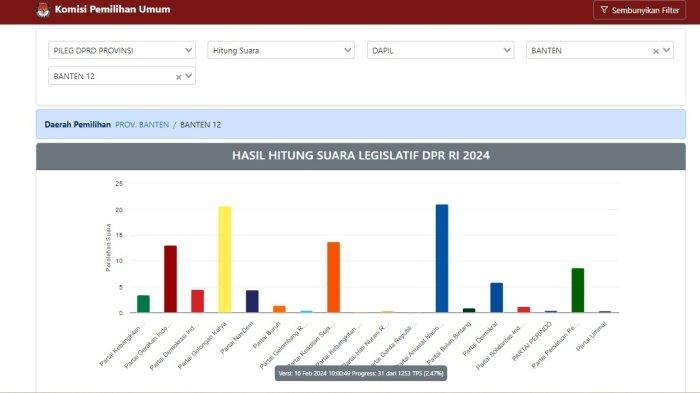Click the Daerah Pemilihan label
Image resolution: width=700 pixels, height=393 pixels.
coord(78,125)
